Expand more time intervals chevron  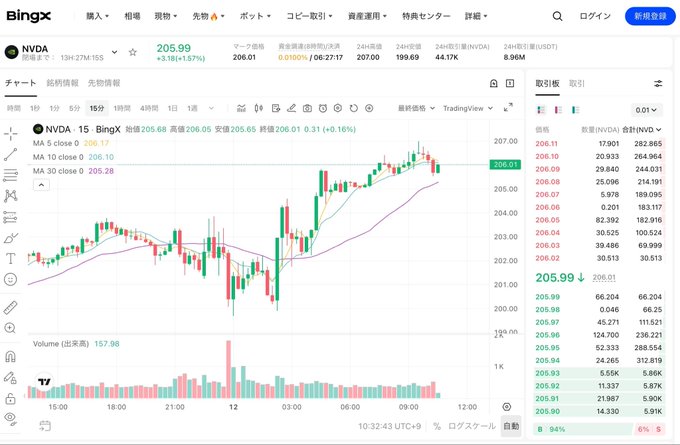coord(211,108)
